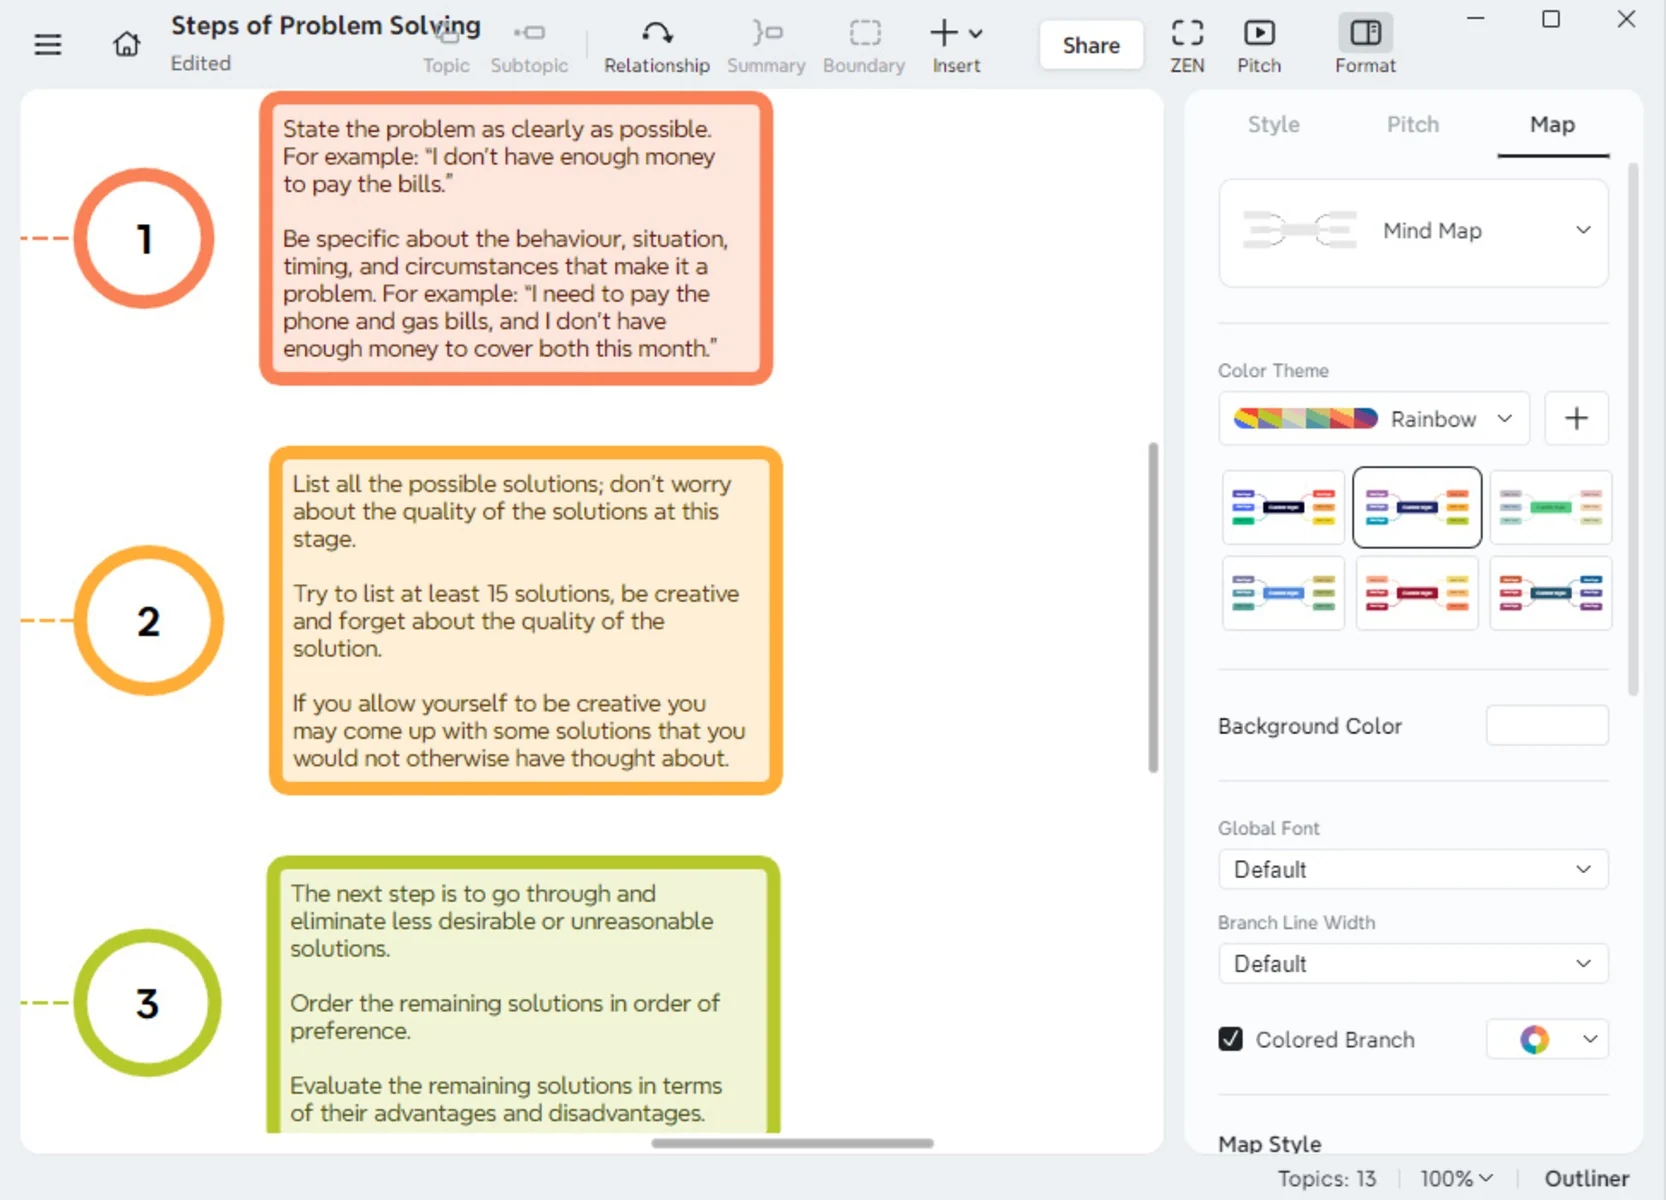Screen dimensions: 1666x1200
Task: Open the Branch Line Width dropdown
Action: (x=1413, y=964)
